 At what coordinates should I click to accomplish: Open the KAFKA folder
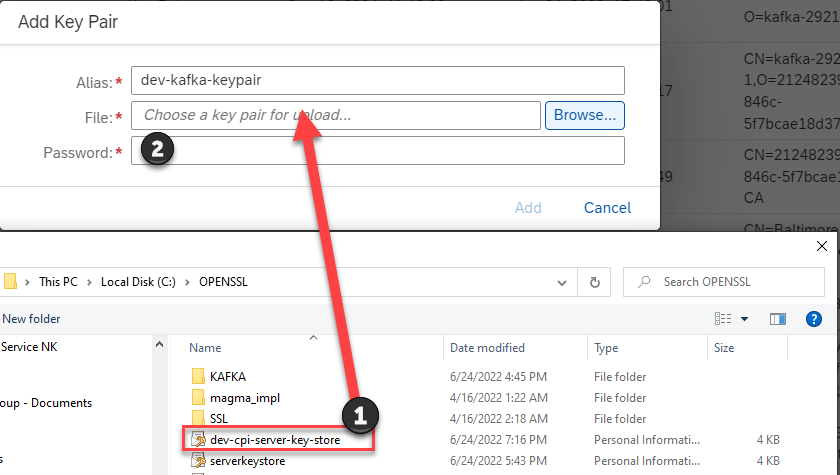pos(227,377)
